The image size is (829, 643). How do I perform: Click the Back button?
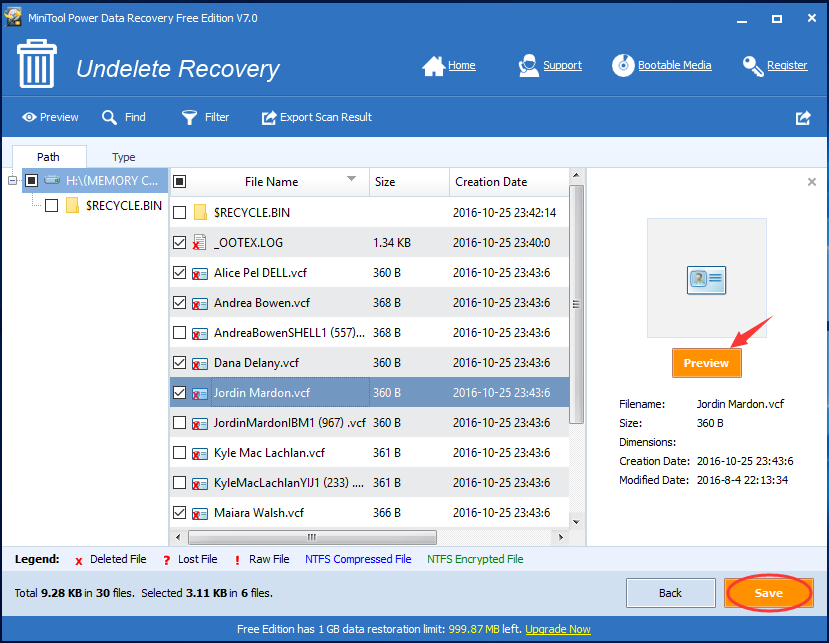(670, 593)
